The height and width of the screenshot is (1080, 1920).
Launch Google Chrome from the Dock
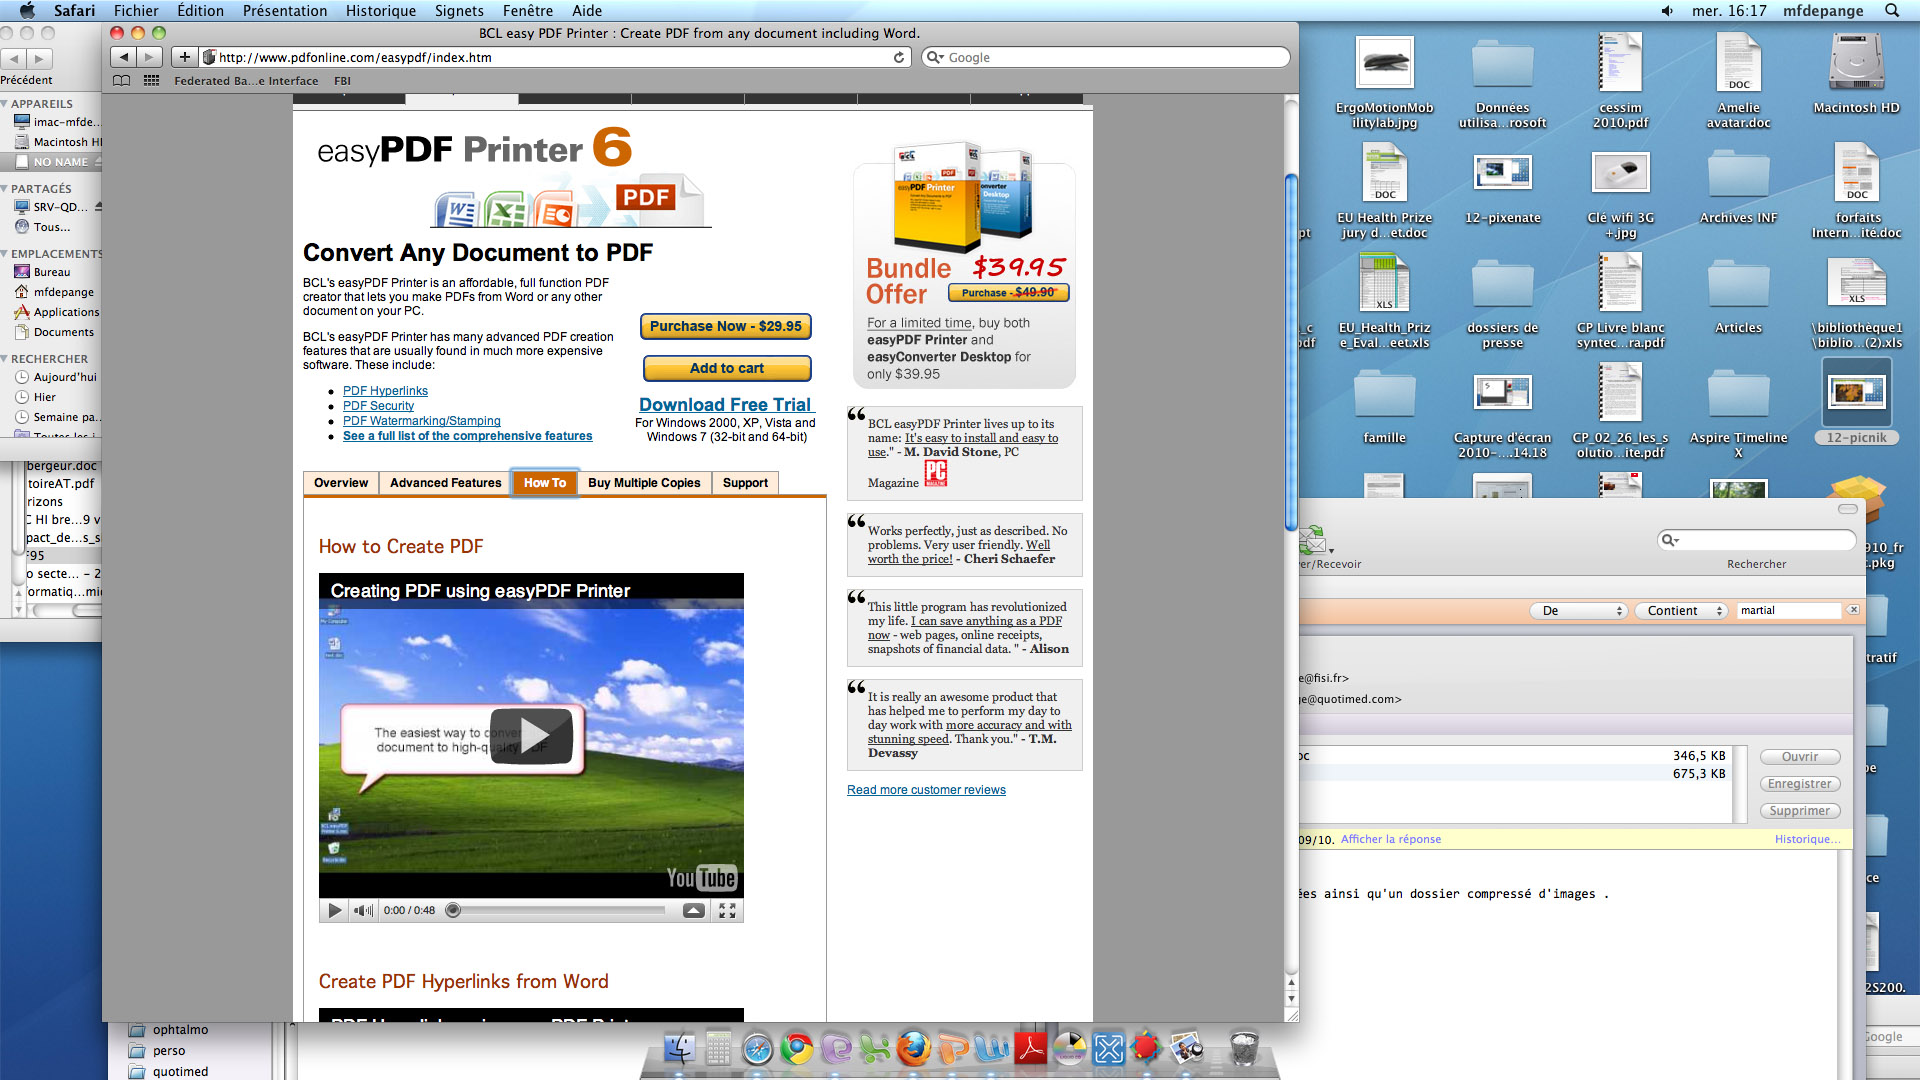(797, 1048)
